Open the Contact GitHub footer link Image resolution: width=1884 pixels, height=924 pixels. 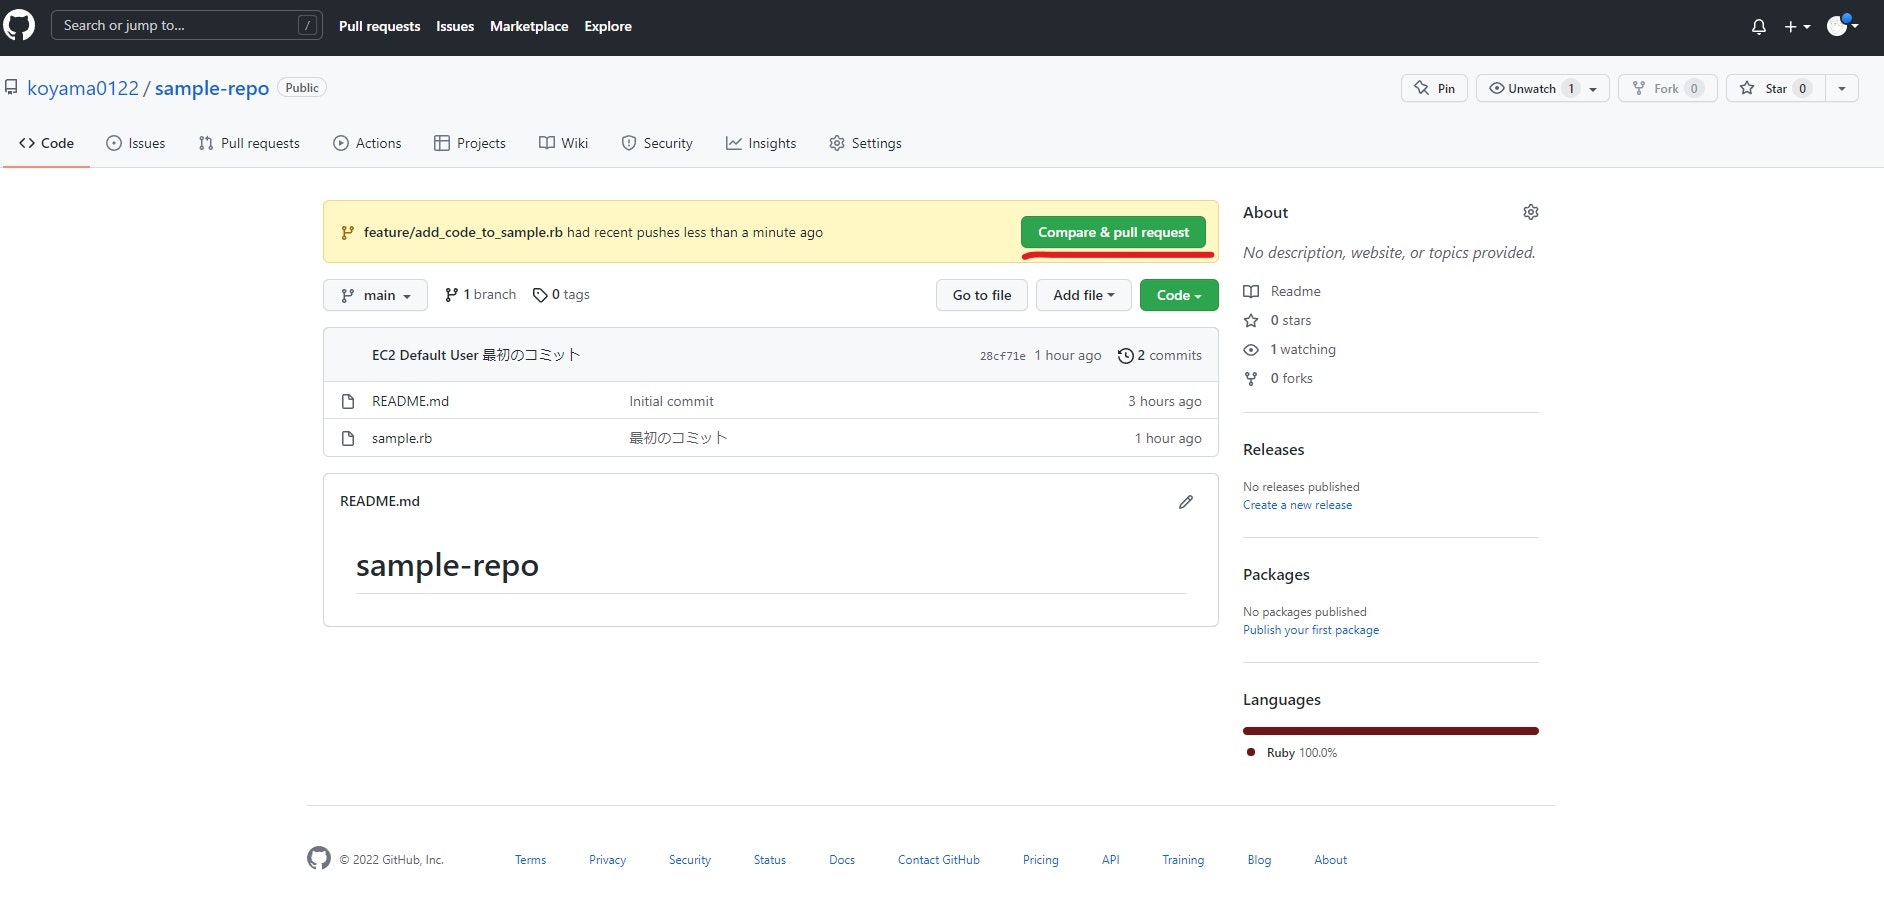(x=939, y=860)
